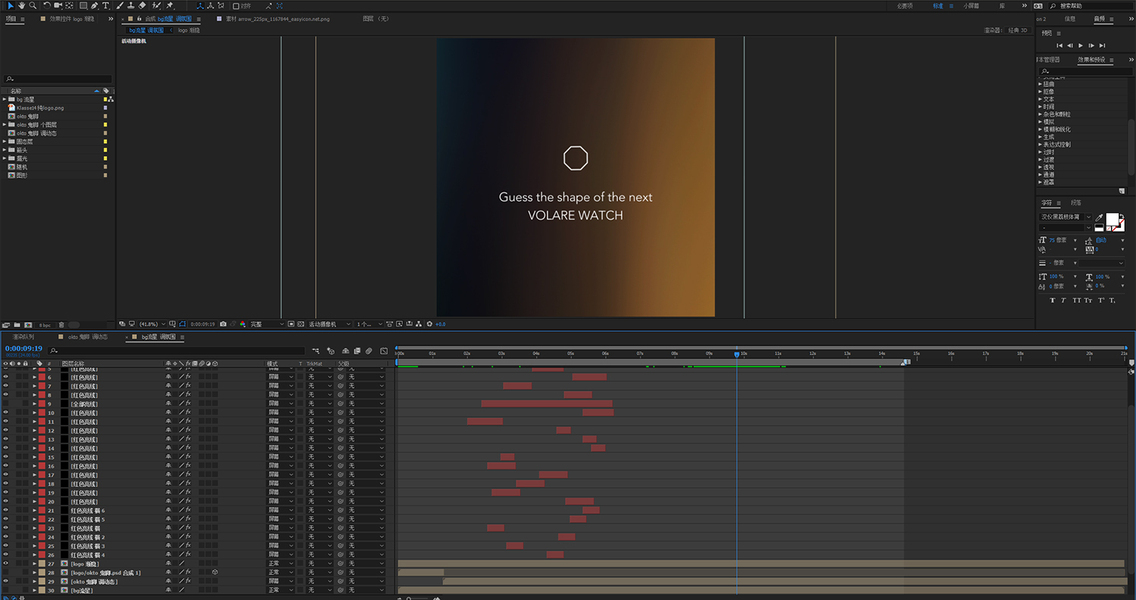1136x600 pixels.
Task: Create new folder in Project panel
Action: click(17, 325)
